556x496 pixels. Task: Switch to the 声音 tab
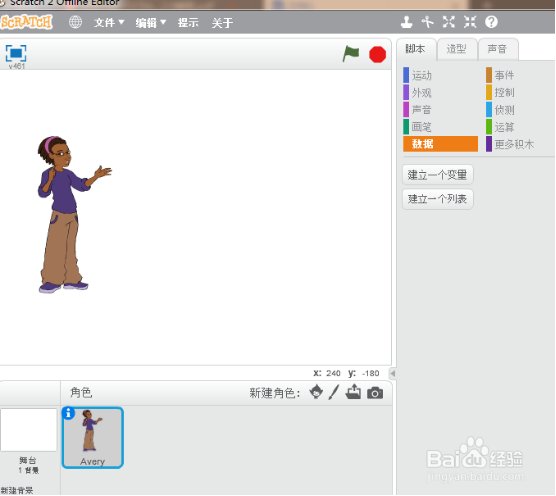[498, 49]
